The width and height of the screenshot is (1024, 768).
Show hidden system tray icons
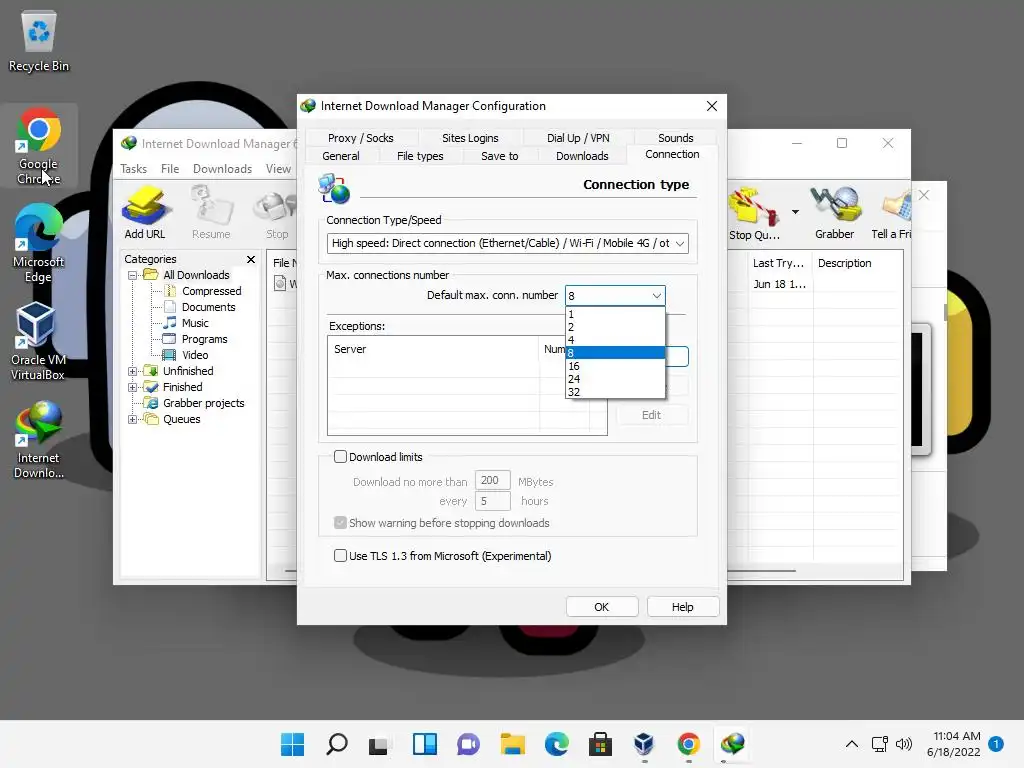(852, 744)
